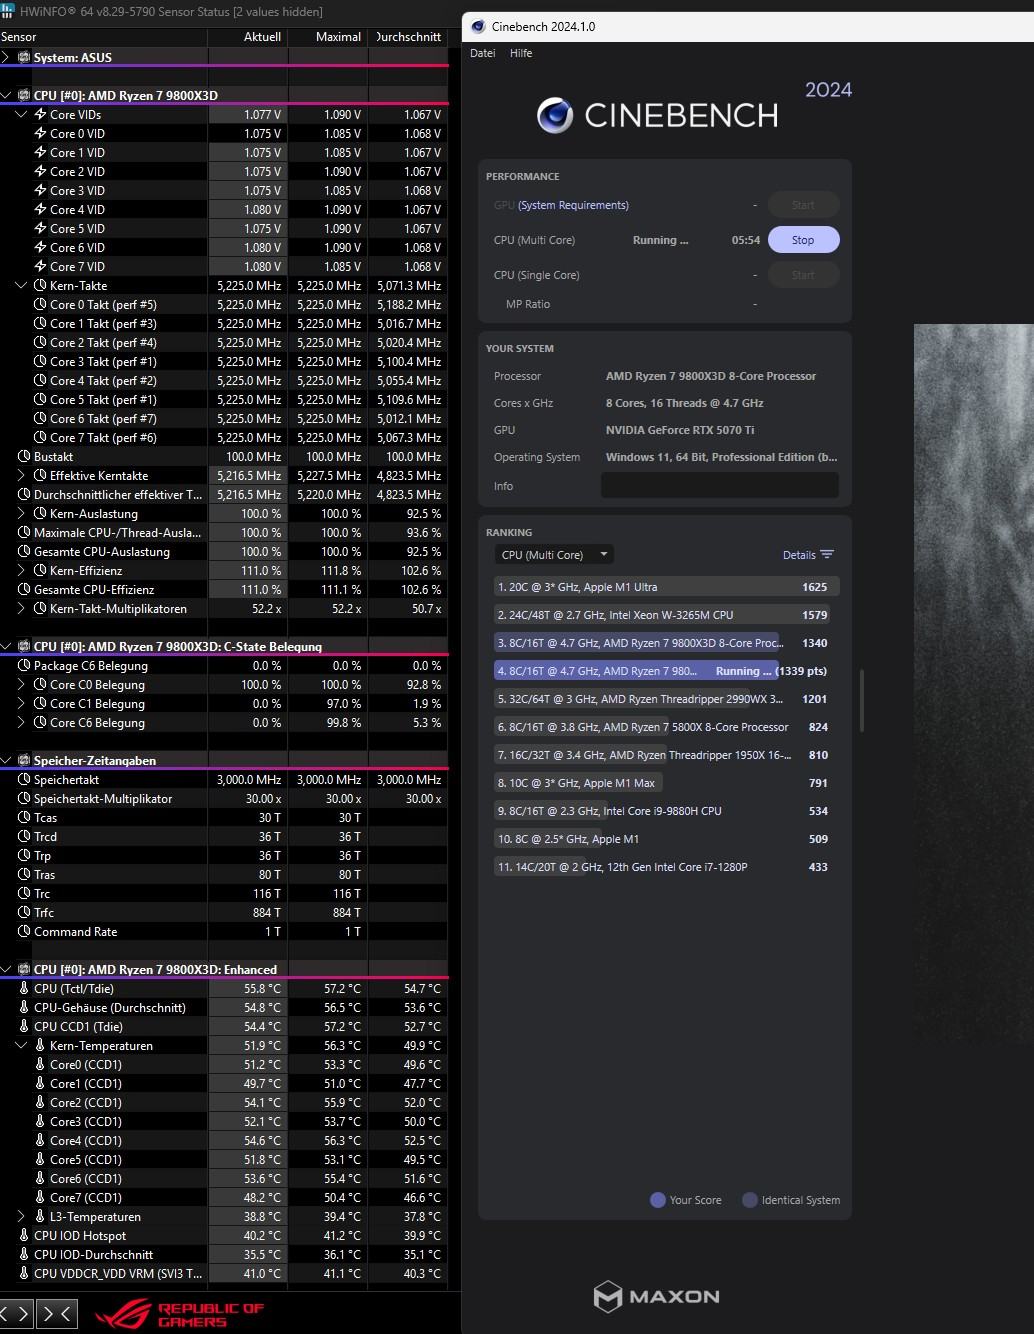
Task: Click the thermometer icon of CPU IOD Hotspot
Action: 25,1236
